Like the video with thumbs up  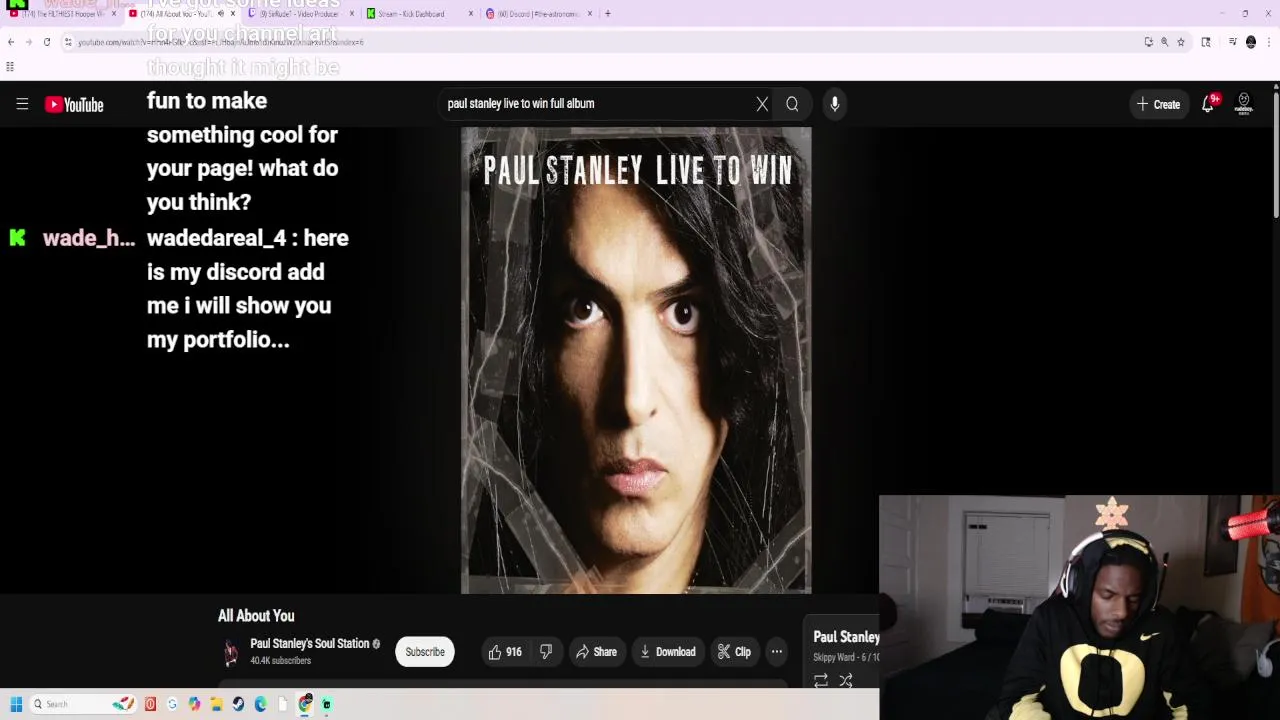pos(504,652)
